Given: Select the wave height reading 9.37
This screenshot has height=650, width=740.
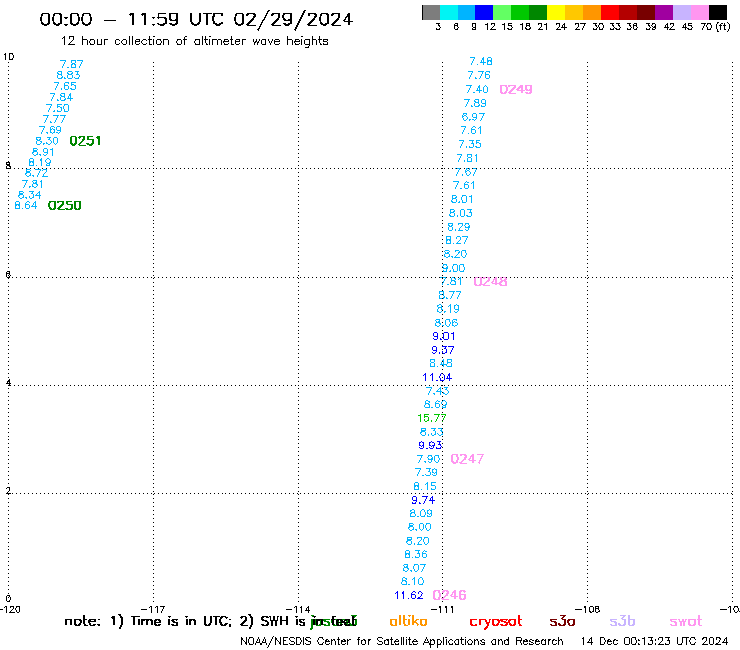Looking at the screenshot, I should click(443, 350).
